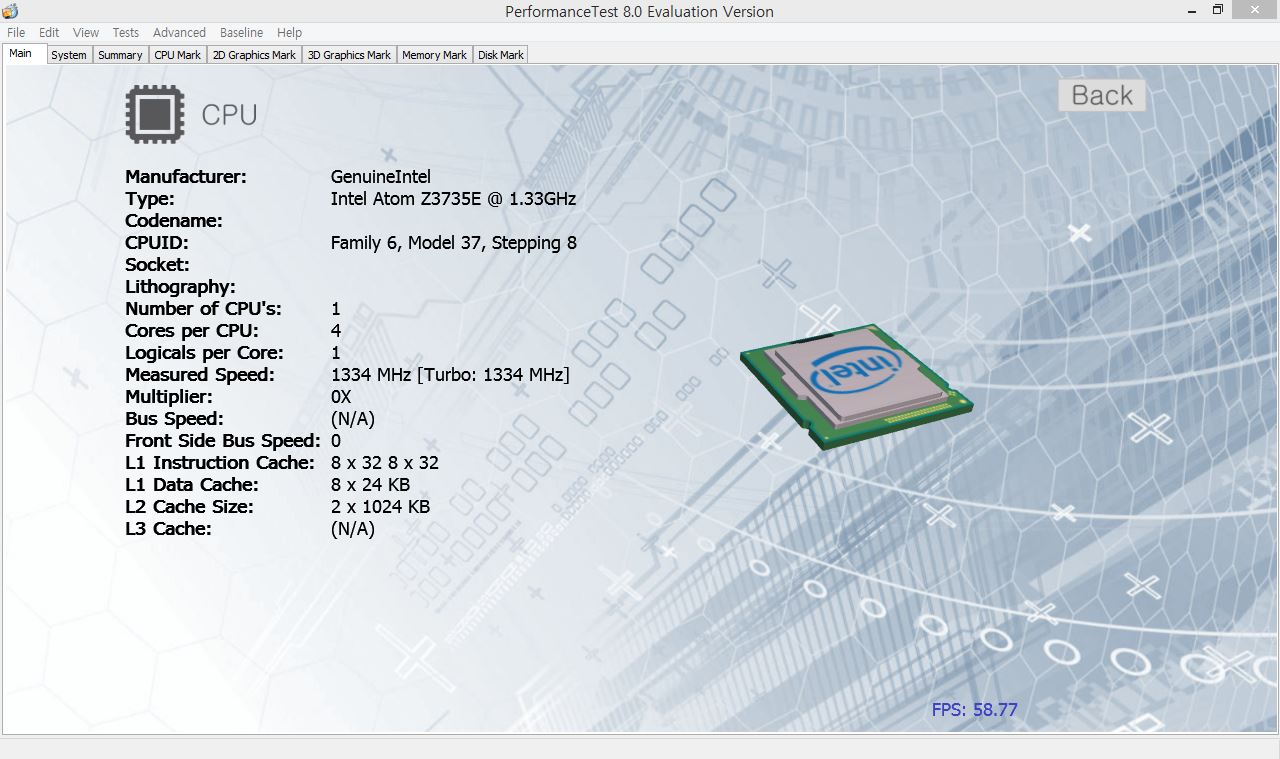Open the File menu
Viewport: 1280px width, 759px height.
click(x=16, y=32)
